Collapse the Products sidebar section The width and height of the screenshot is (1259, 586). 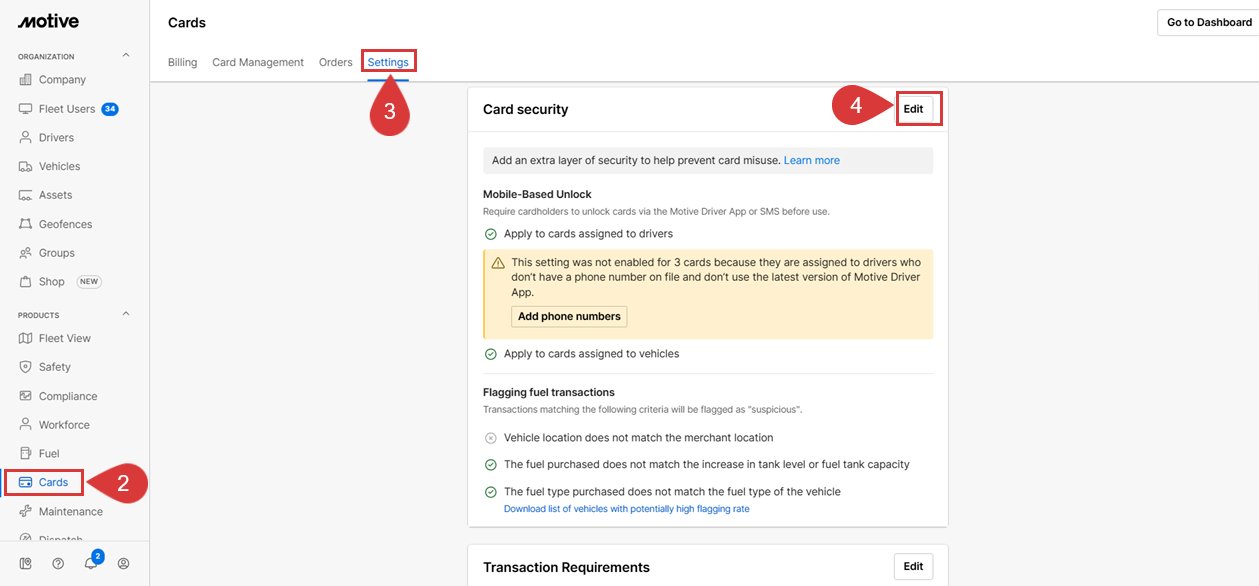click(x=126, y=314)
